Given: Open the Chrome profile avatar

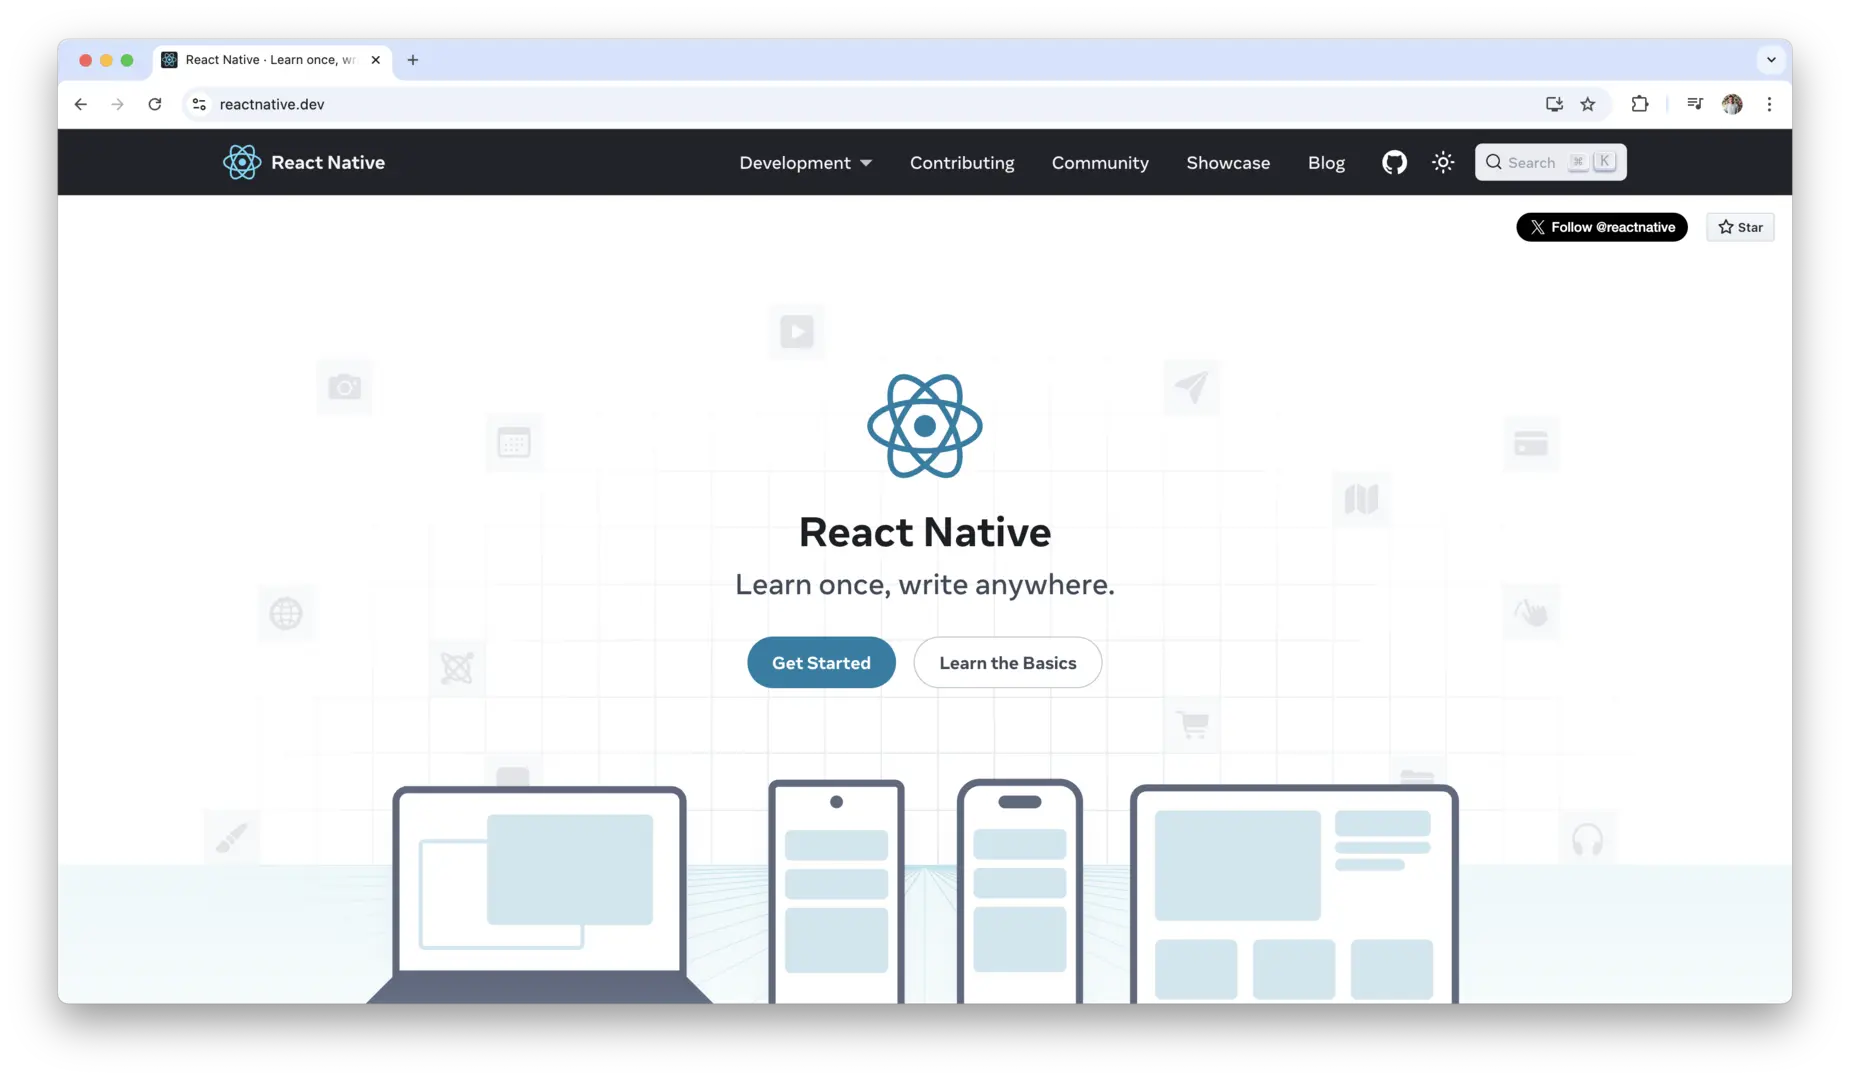Looking at the screenshot, I should click(1732, 104).
